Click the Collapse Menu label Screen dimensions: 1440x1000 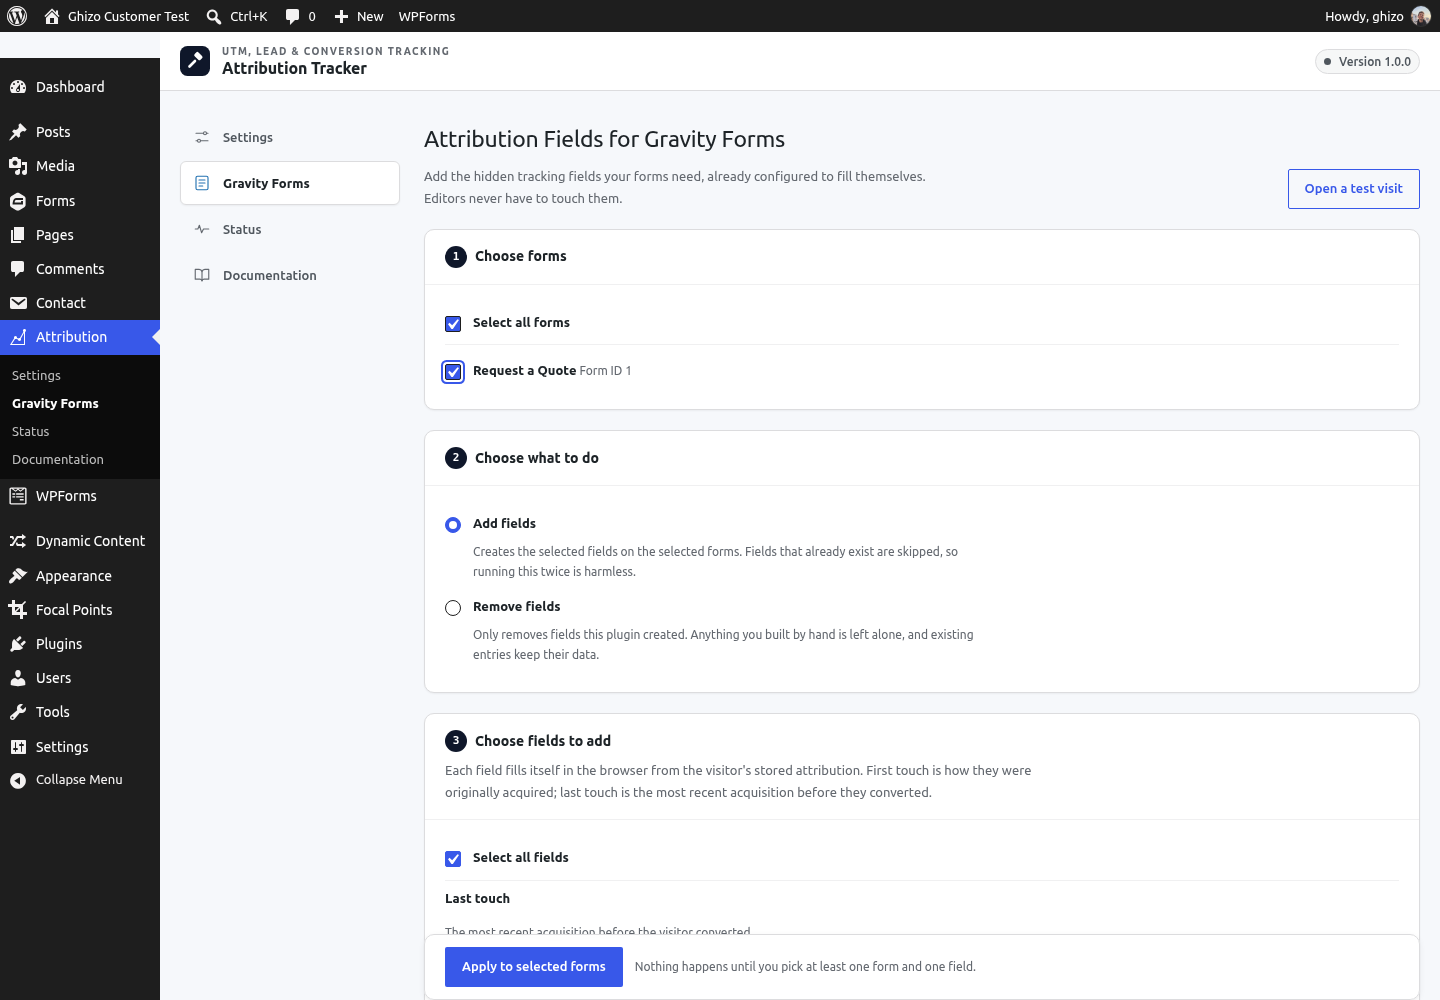click(x=79, y=780)
